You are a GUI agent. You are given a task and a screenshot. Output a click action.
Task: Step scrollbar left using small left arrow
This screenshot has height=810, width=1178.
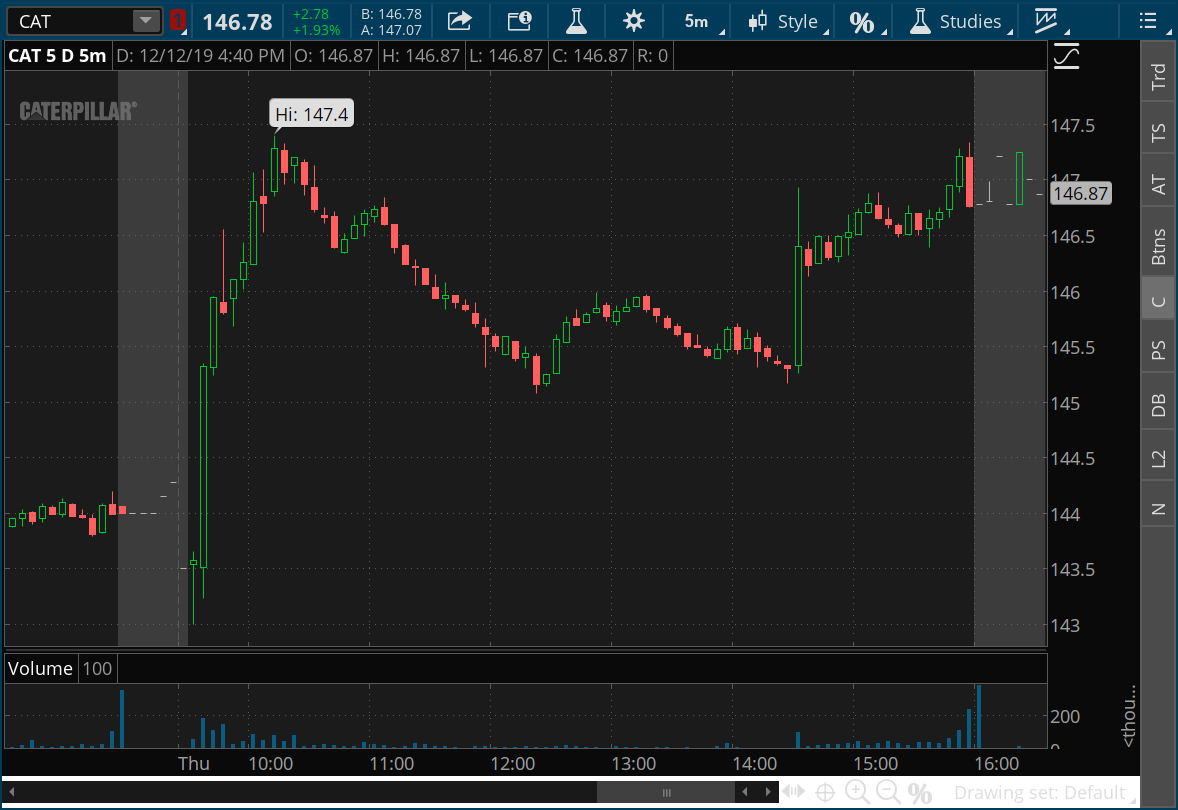point(745,791)
